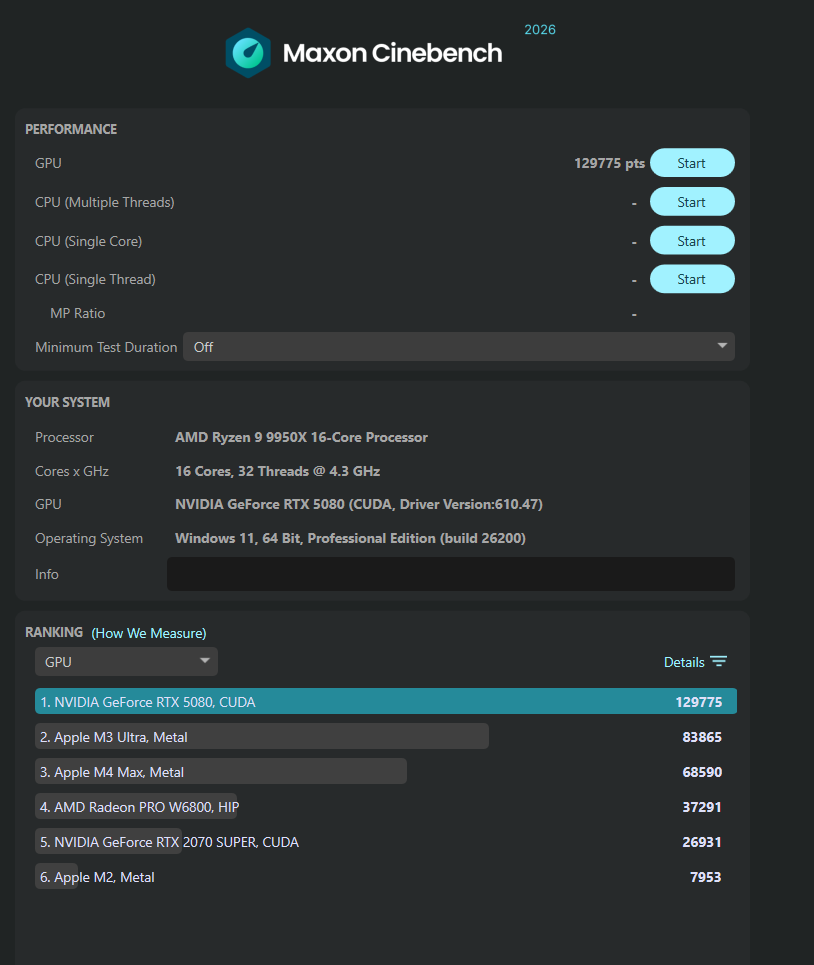Click the PERFORMANCE section heading
Screen dimensions: 814x965
point(71,129)
